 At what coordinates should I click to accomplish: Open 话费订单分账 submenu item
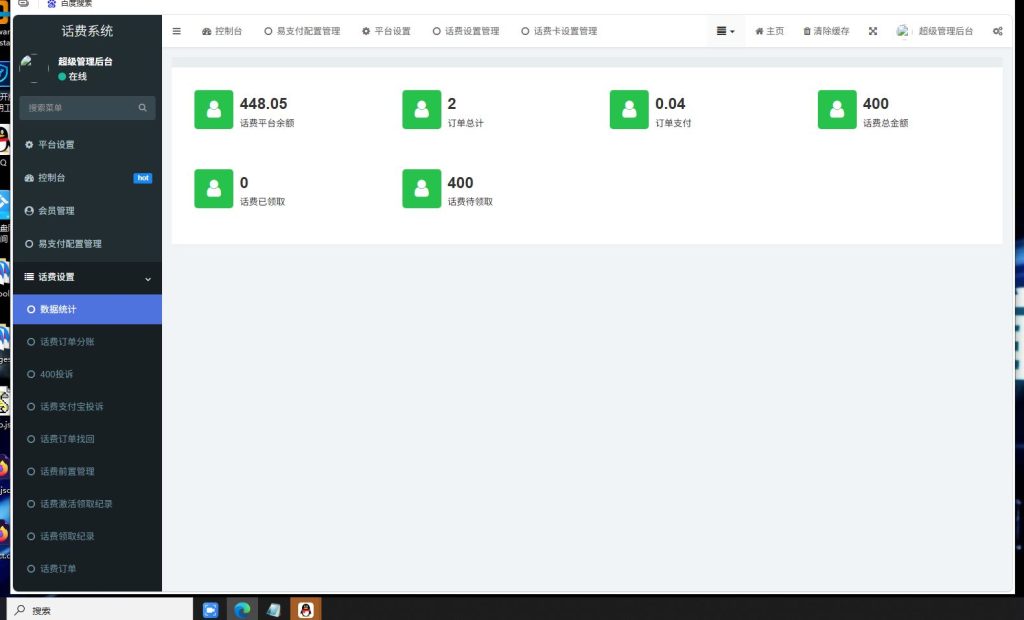point(88,342)
